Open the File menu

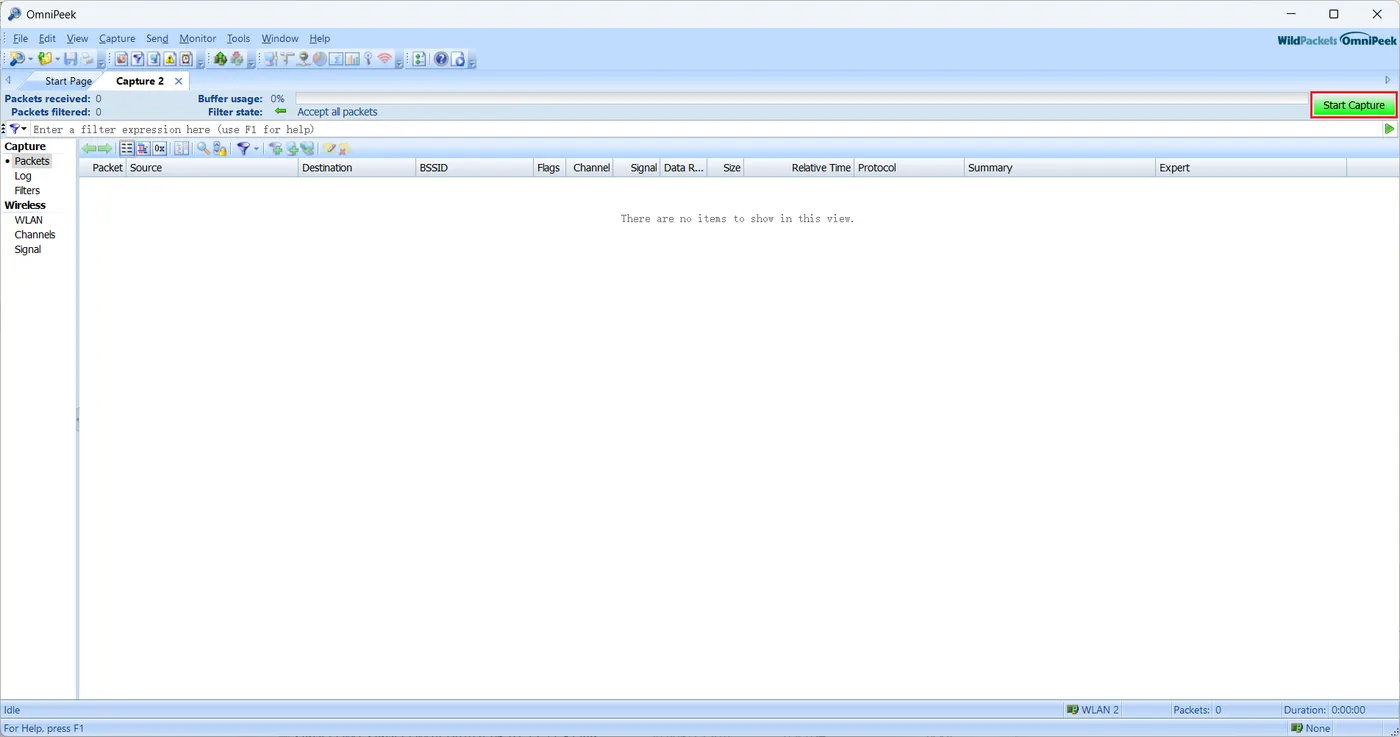(x=20, y=39)
